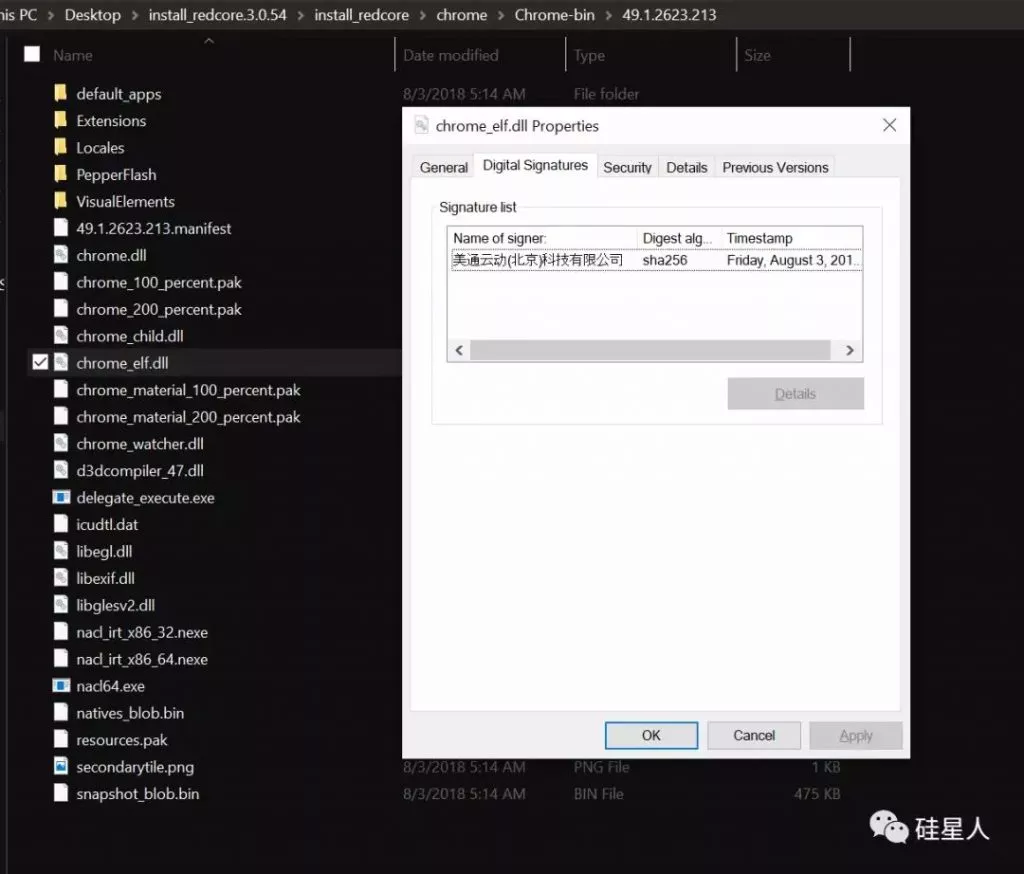Select the sha256 signature row entry
Image resolution: width=1024 pixels, height=874 pixels.
(x=656, y=260)
